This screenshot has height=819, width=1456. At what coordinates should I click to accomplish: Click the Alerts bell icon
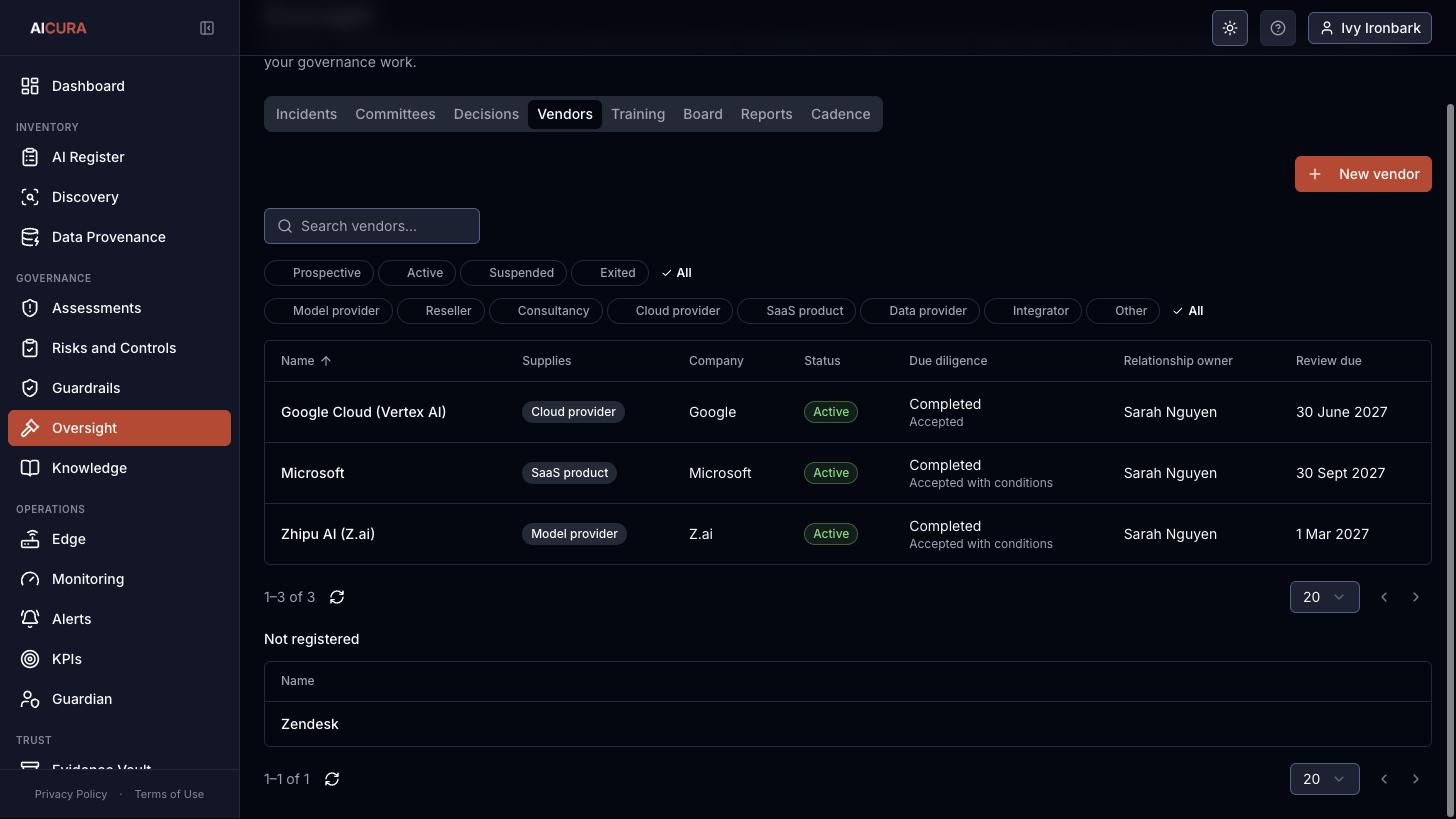(30, 619)
